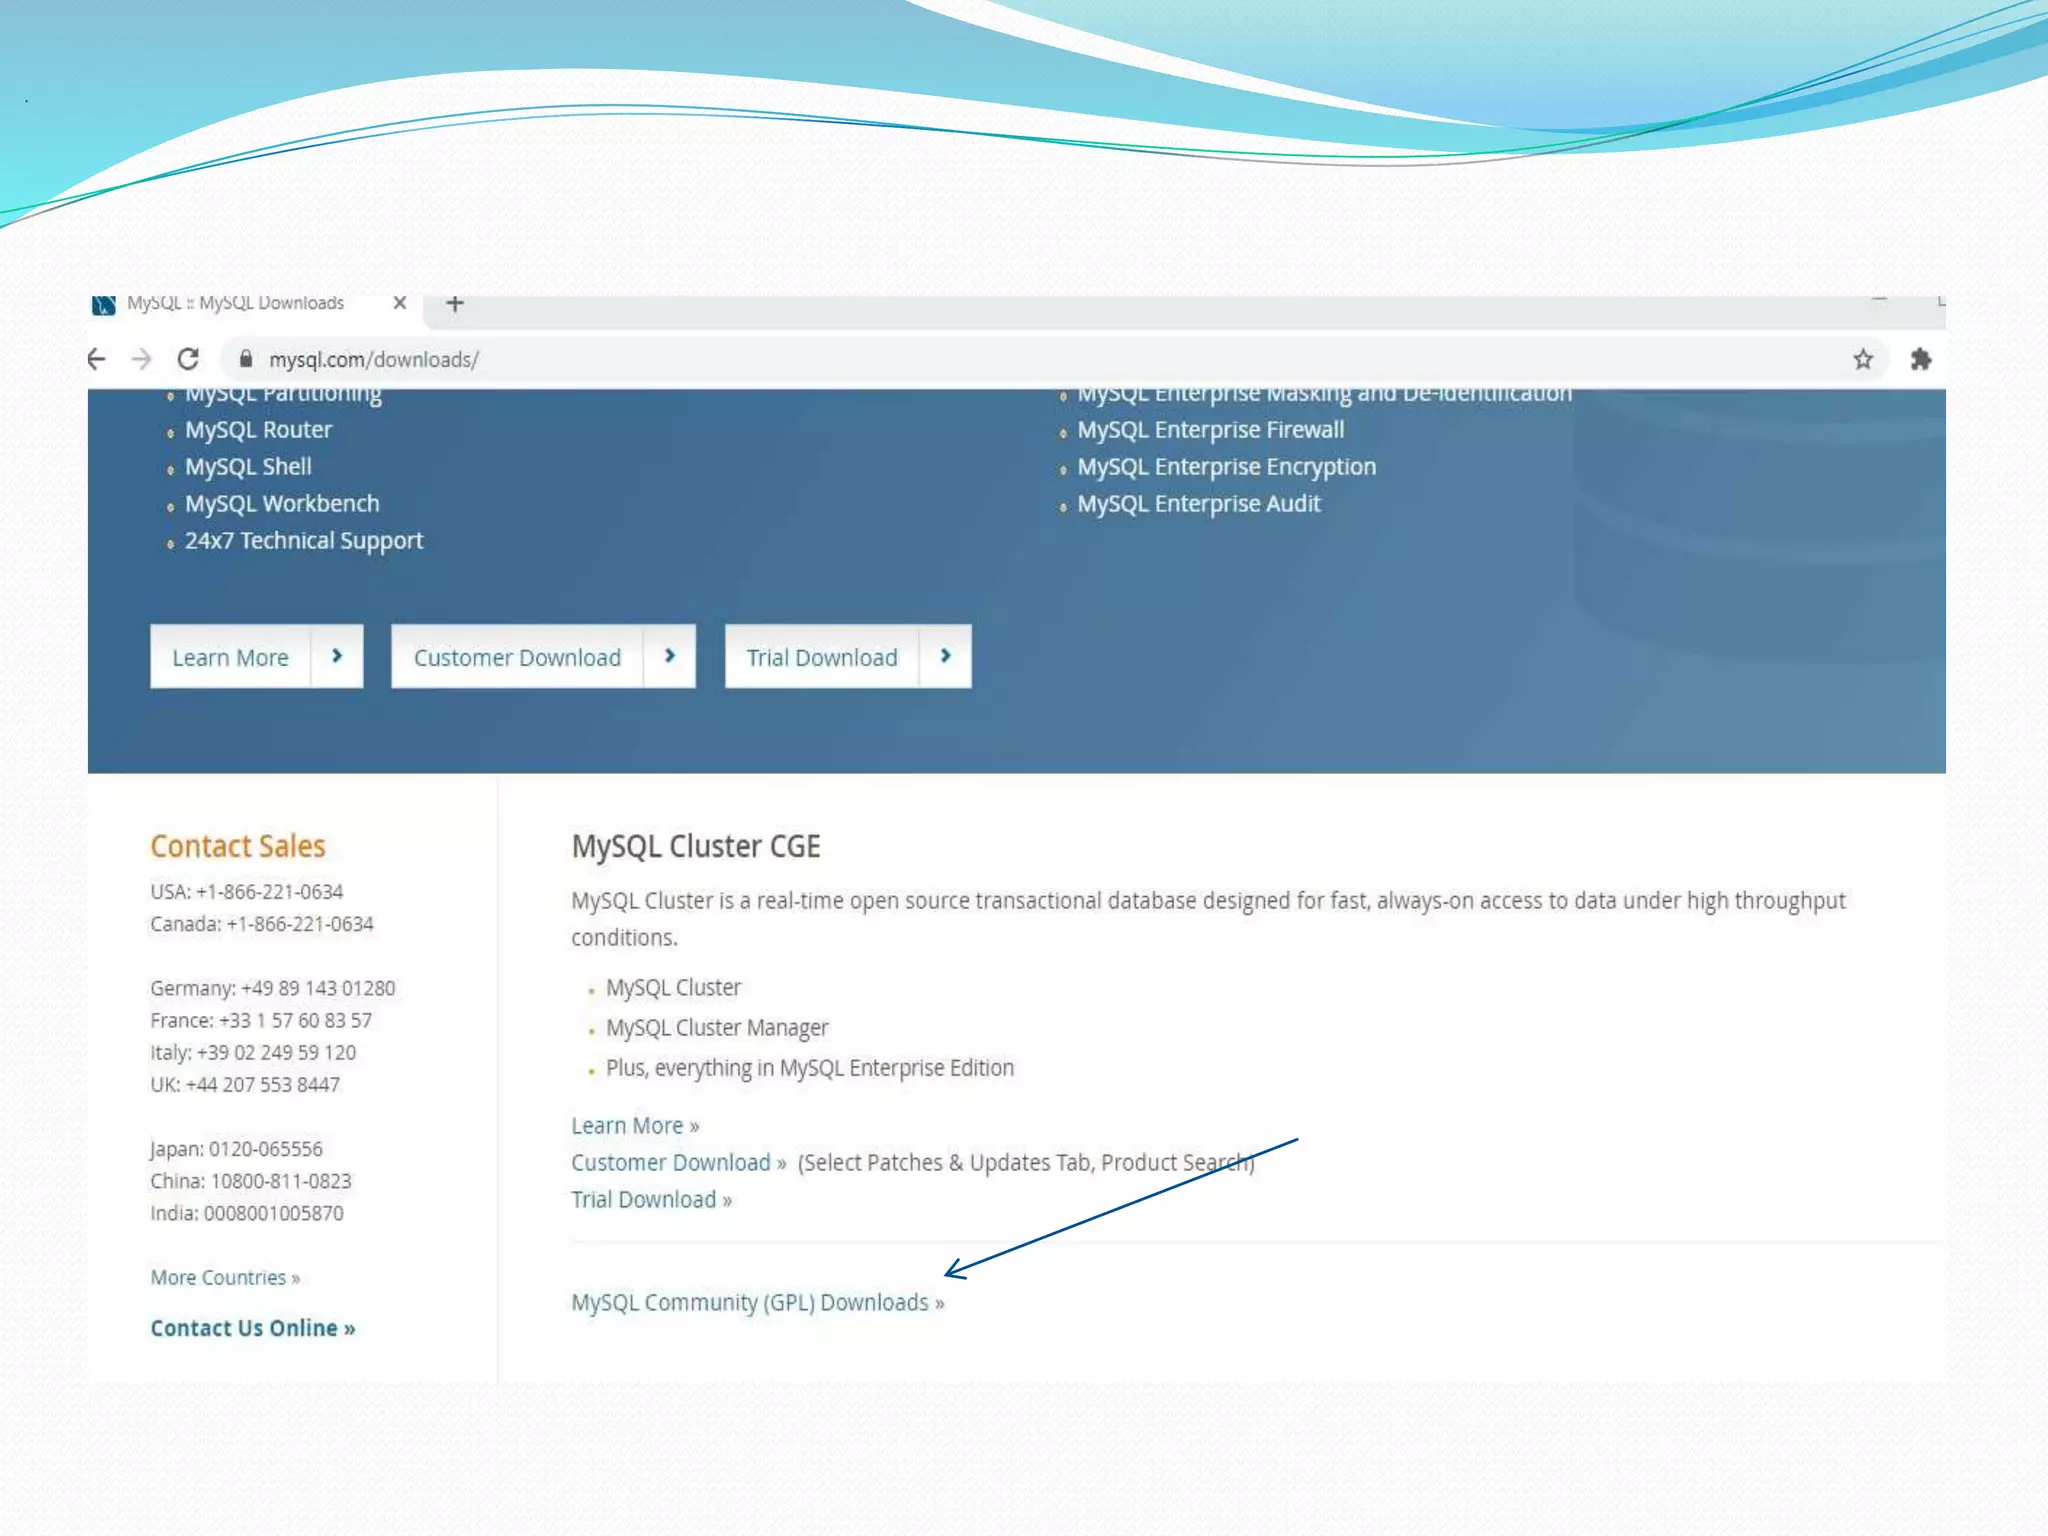This screenshot has height=1536, width=2048.
Task: Close the MySQL Downloads tab
Action: [x=400, y=303]
